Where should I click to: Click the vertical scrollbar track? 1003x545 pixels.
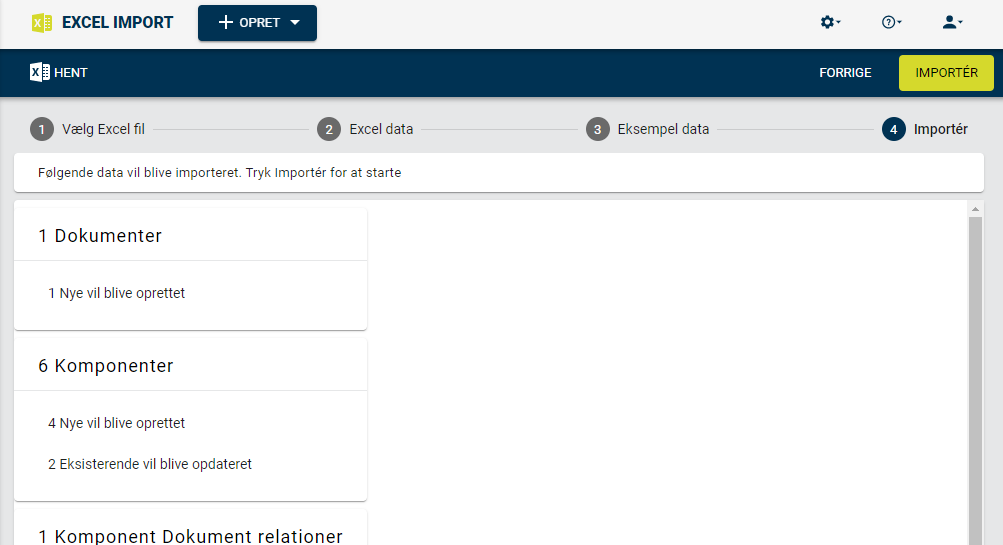pos(975,381)
